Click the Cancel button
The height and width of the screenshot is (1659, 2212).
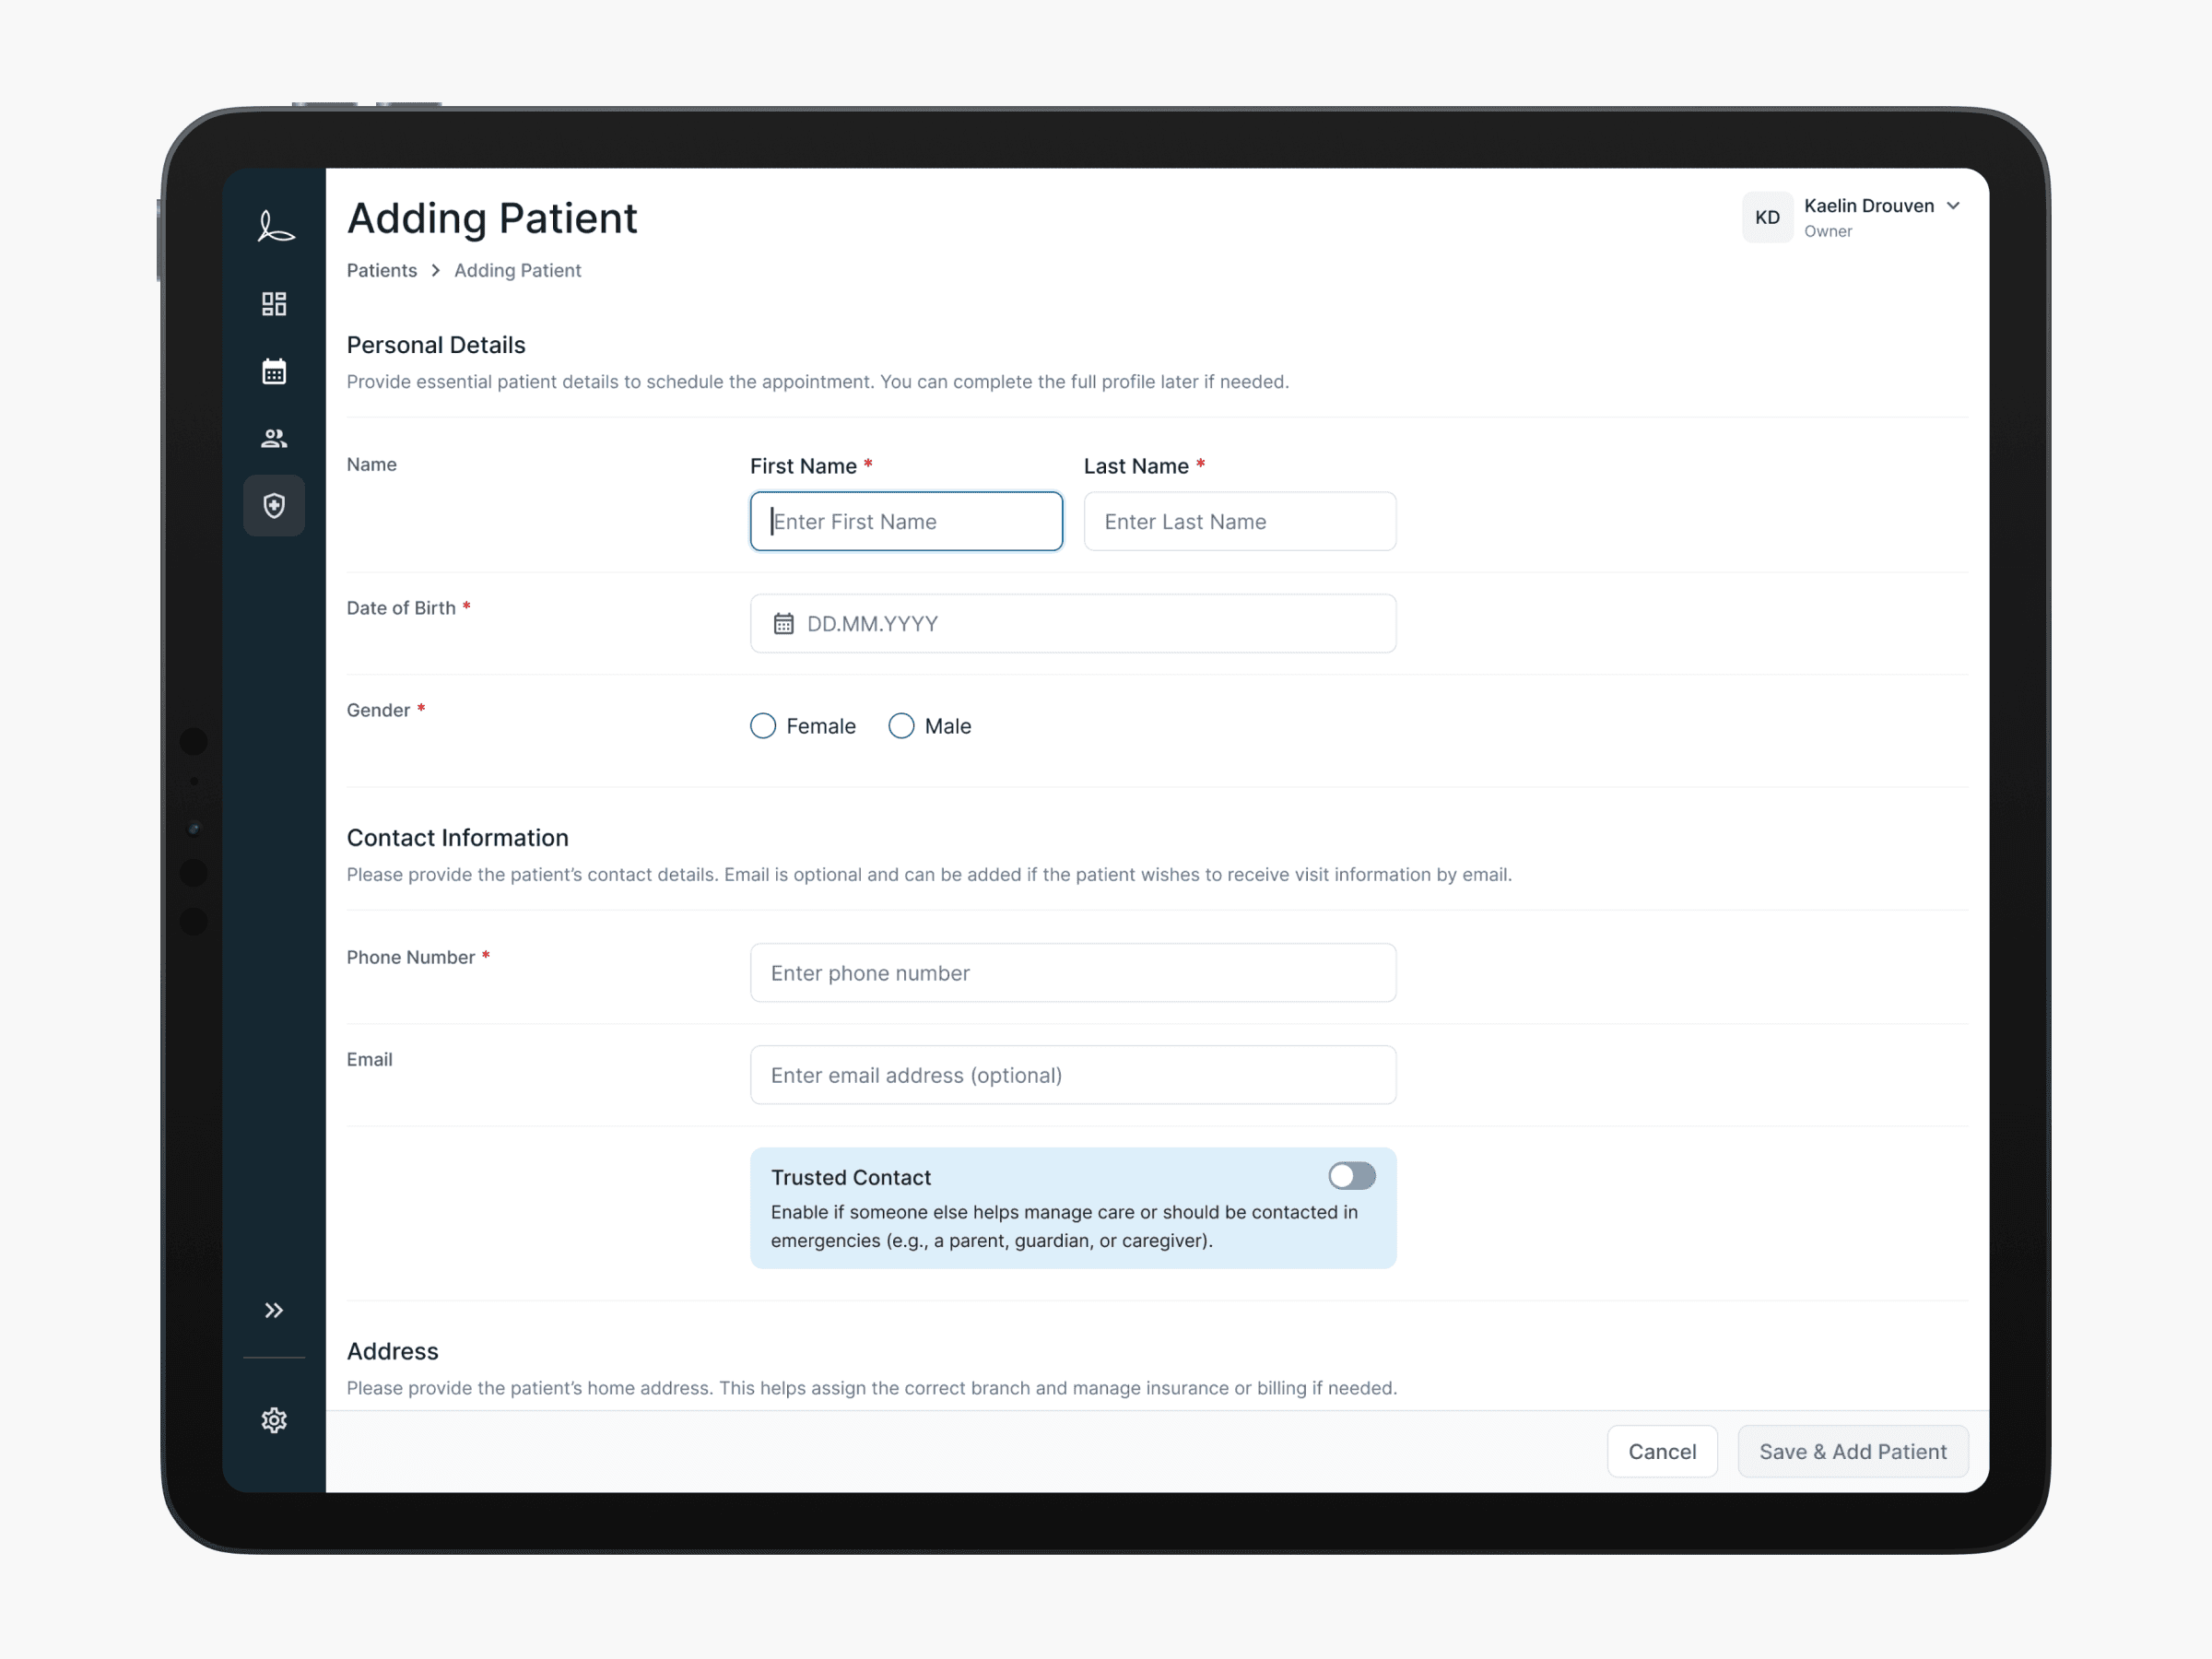1661,1451
